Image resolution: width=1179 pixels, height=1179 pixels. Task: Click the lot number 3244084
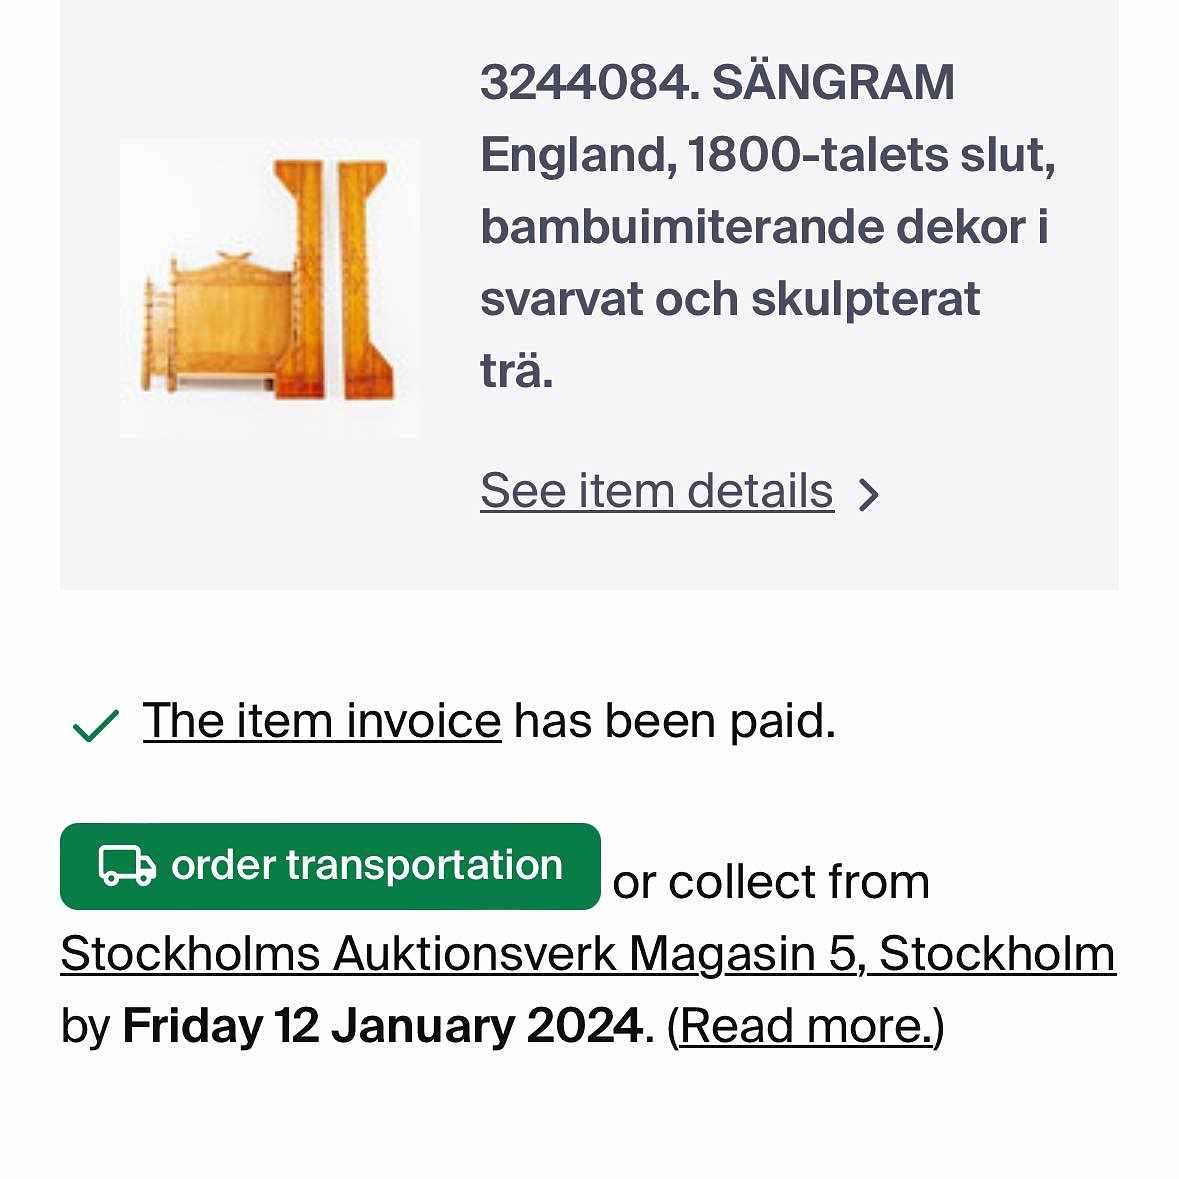tap(583, 83)
